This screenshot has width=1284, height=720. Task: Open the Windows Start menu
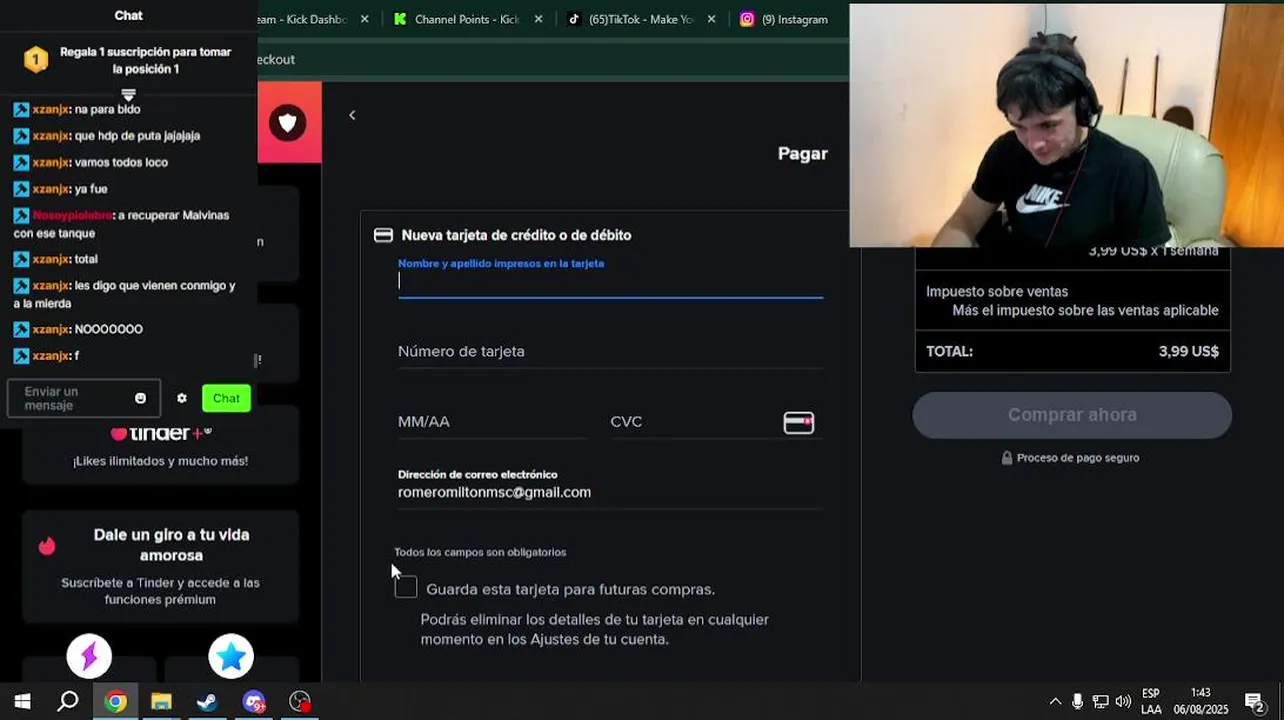pos(22,702)
